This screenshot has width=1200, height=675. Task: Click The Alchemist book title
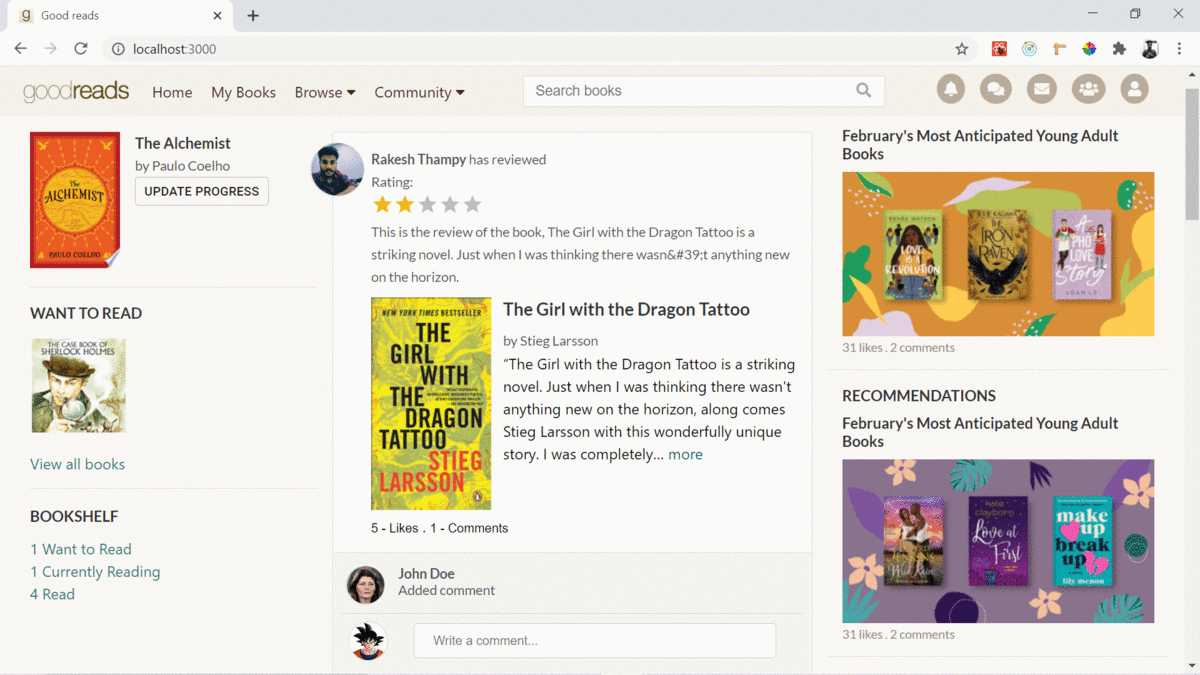click(182, 143)
